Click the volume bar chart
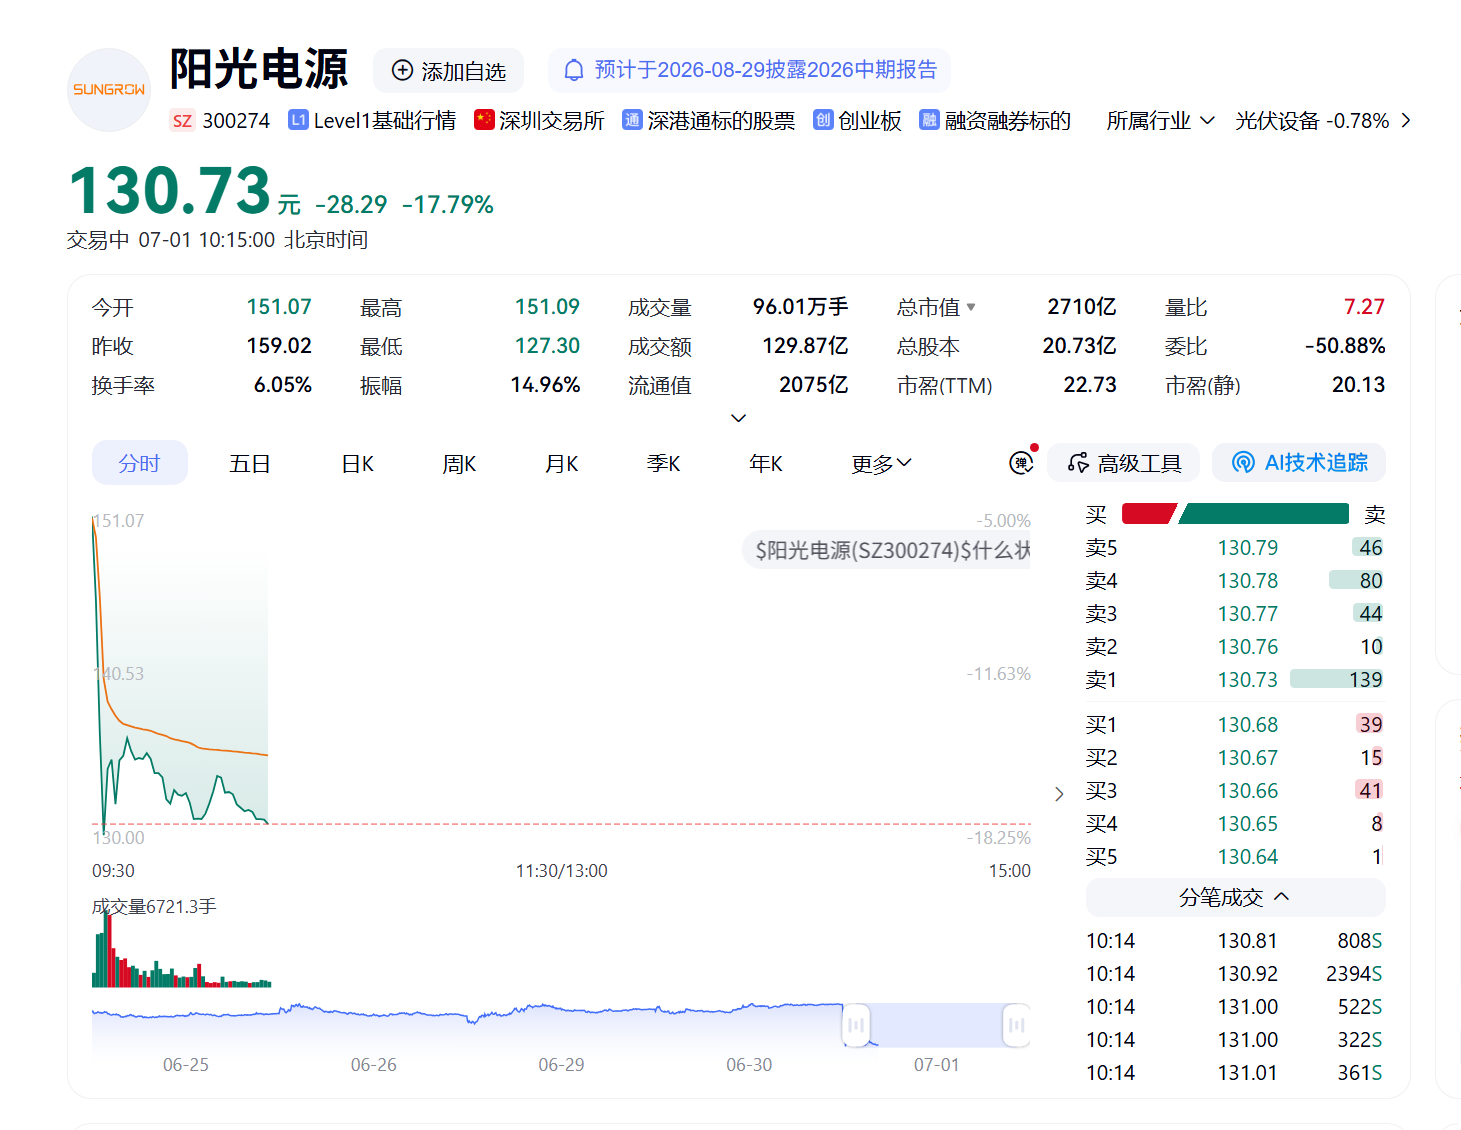Viewport: 1461px width, 1130px height. tap(181, 950)
